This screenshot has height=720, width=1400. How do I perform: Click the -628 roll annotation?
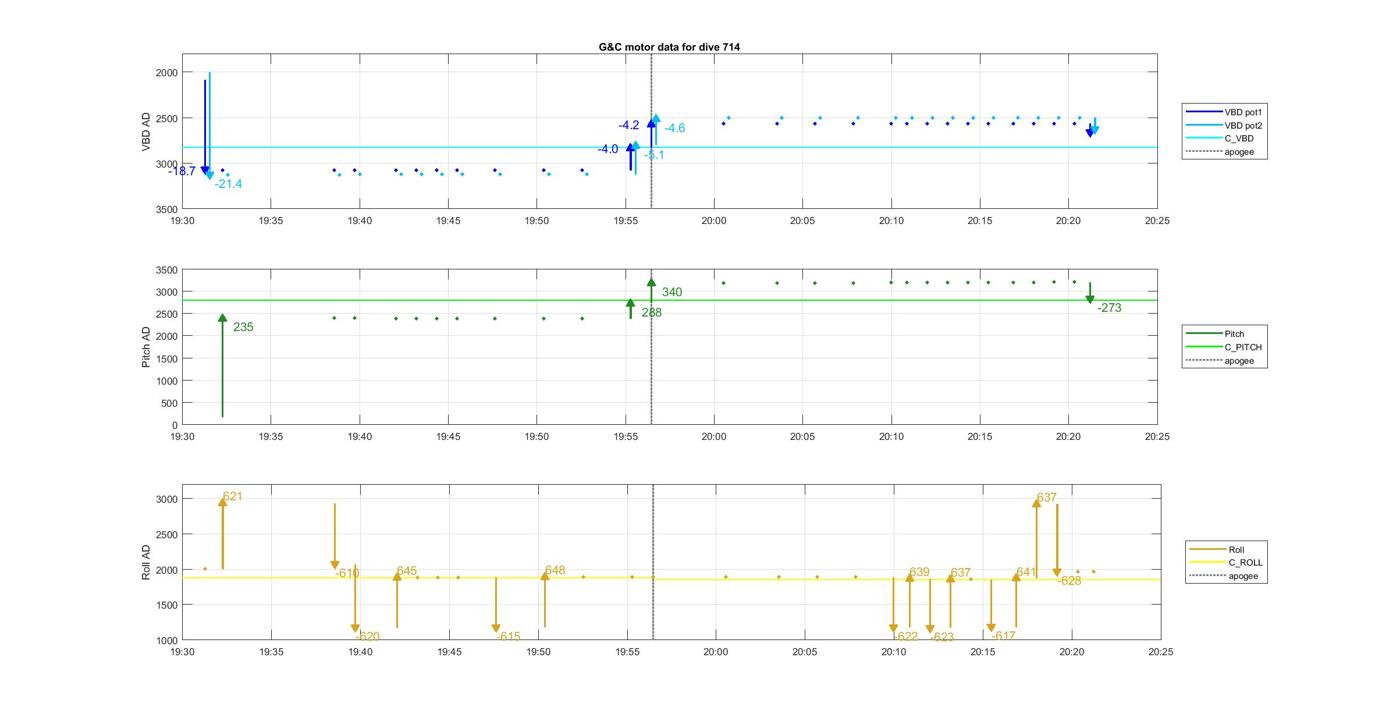[x=1069, y=581]
